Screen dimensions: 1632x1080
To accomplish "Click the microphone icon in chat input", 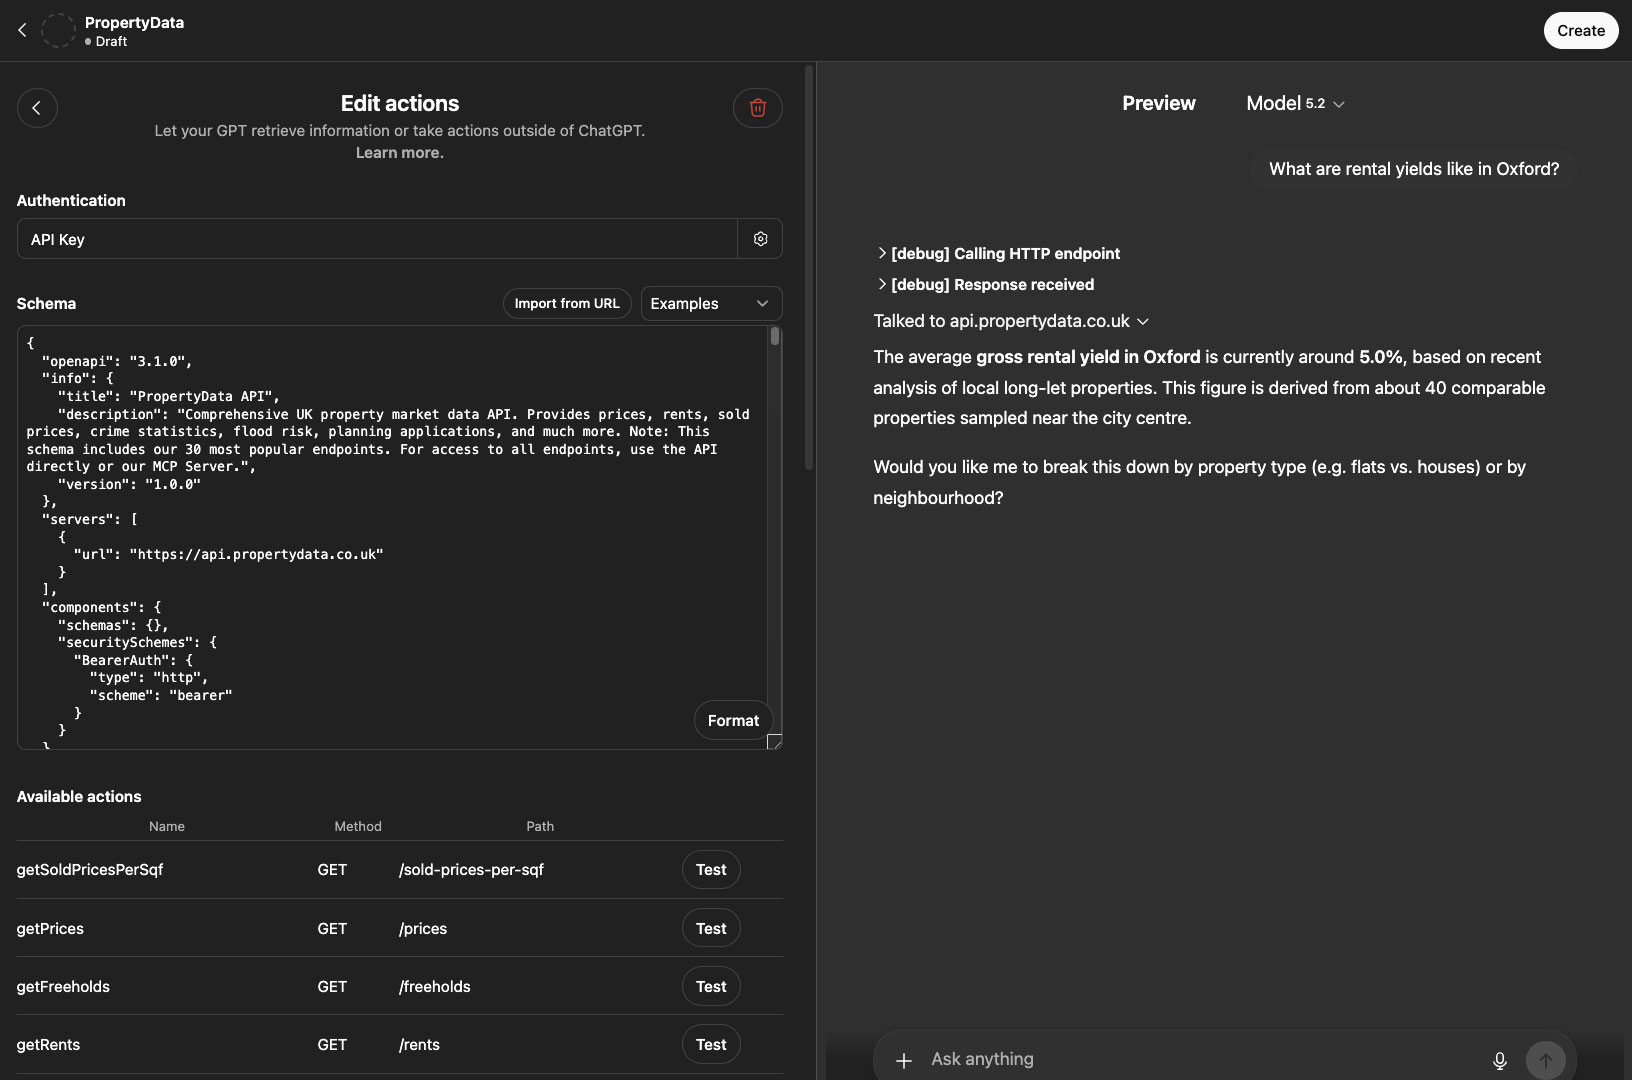I will (1499, 1060).
